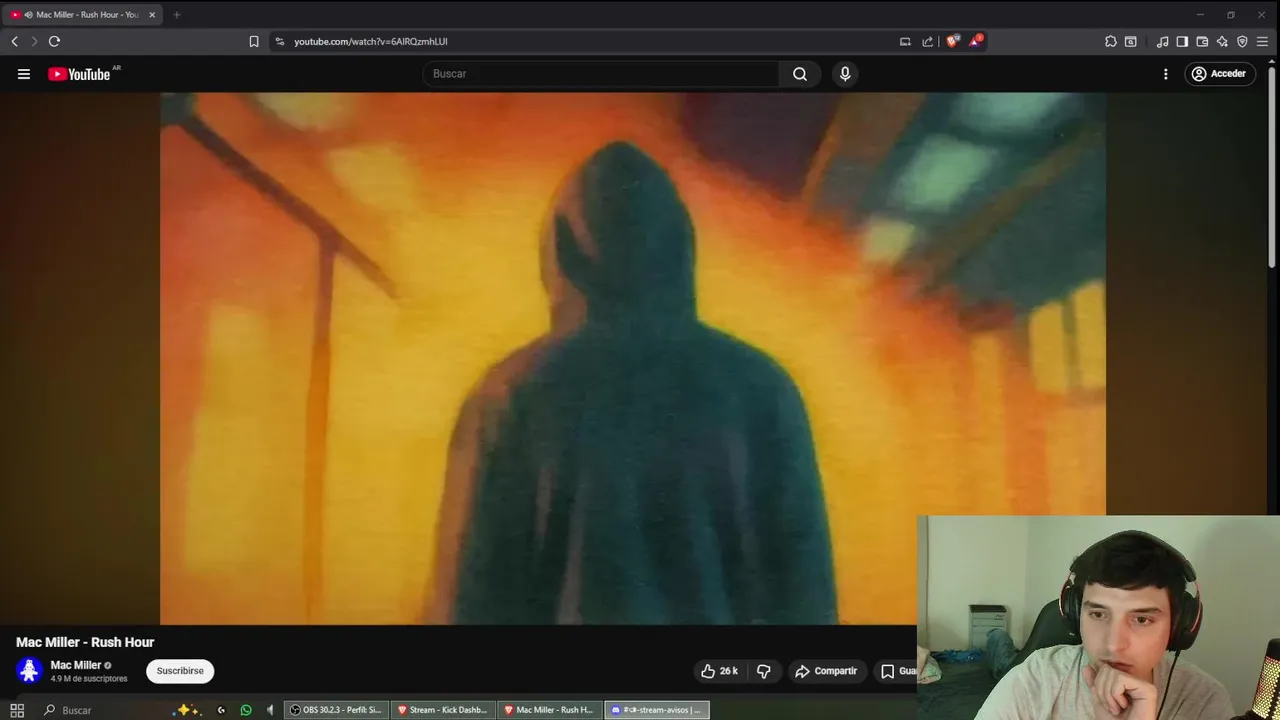The image size is (1280, 720).
Task: Switch to Discord stream-avisos taskbar window
Action: click(x=657, y=710)
